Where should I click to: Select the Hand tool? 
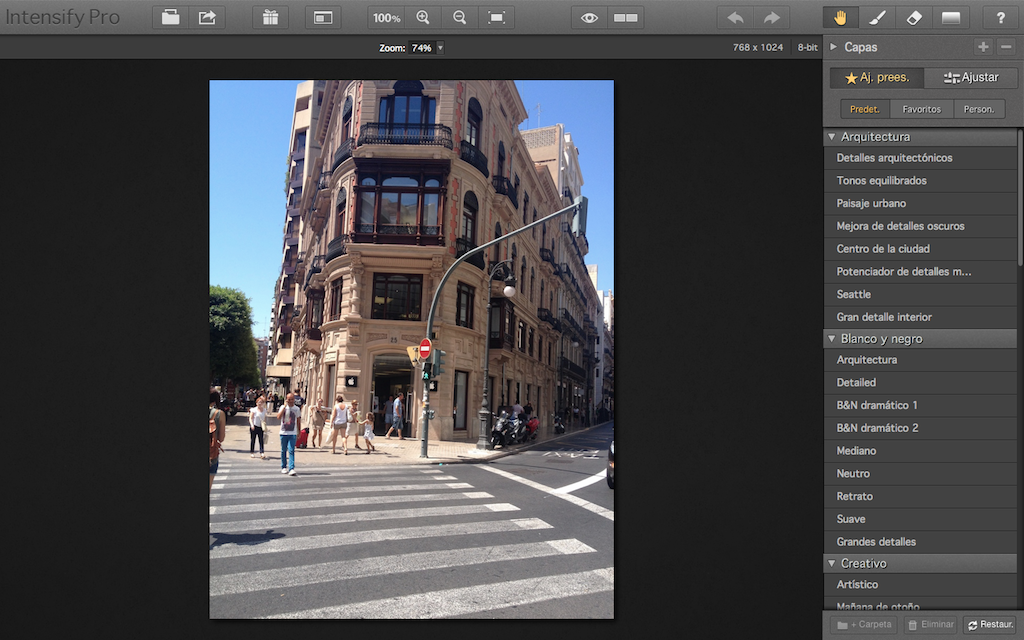(840, 18)
